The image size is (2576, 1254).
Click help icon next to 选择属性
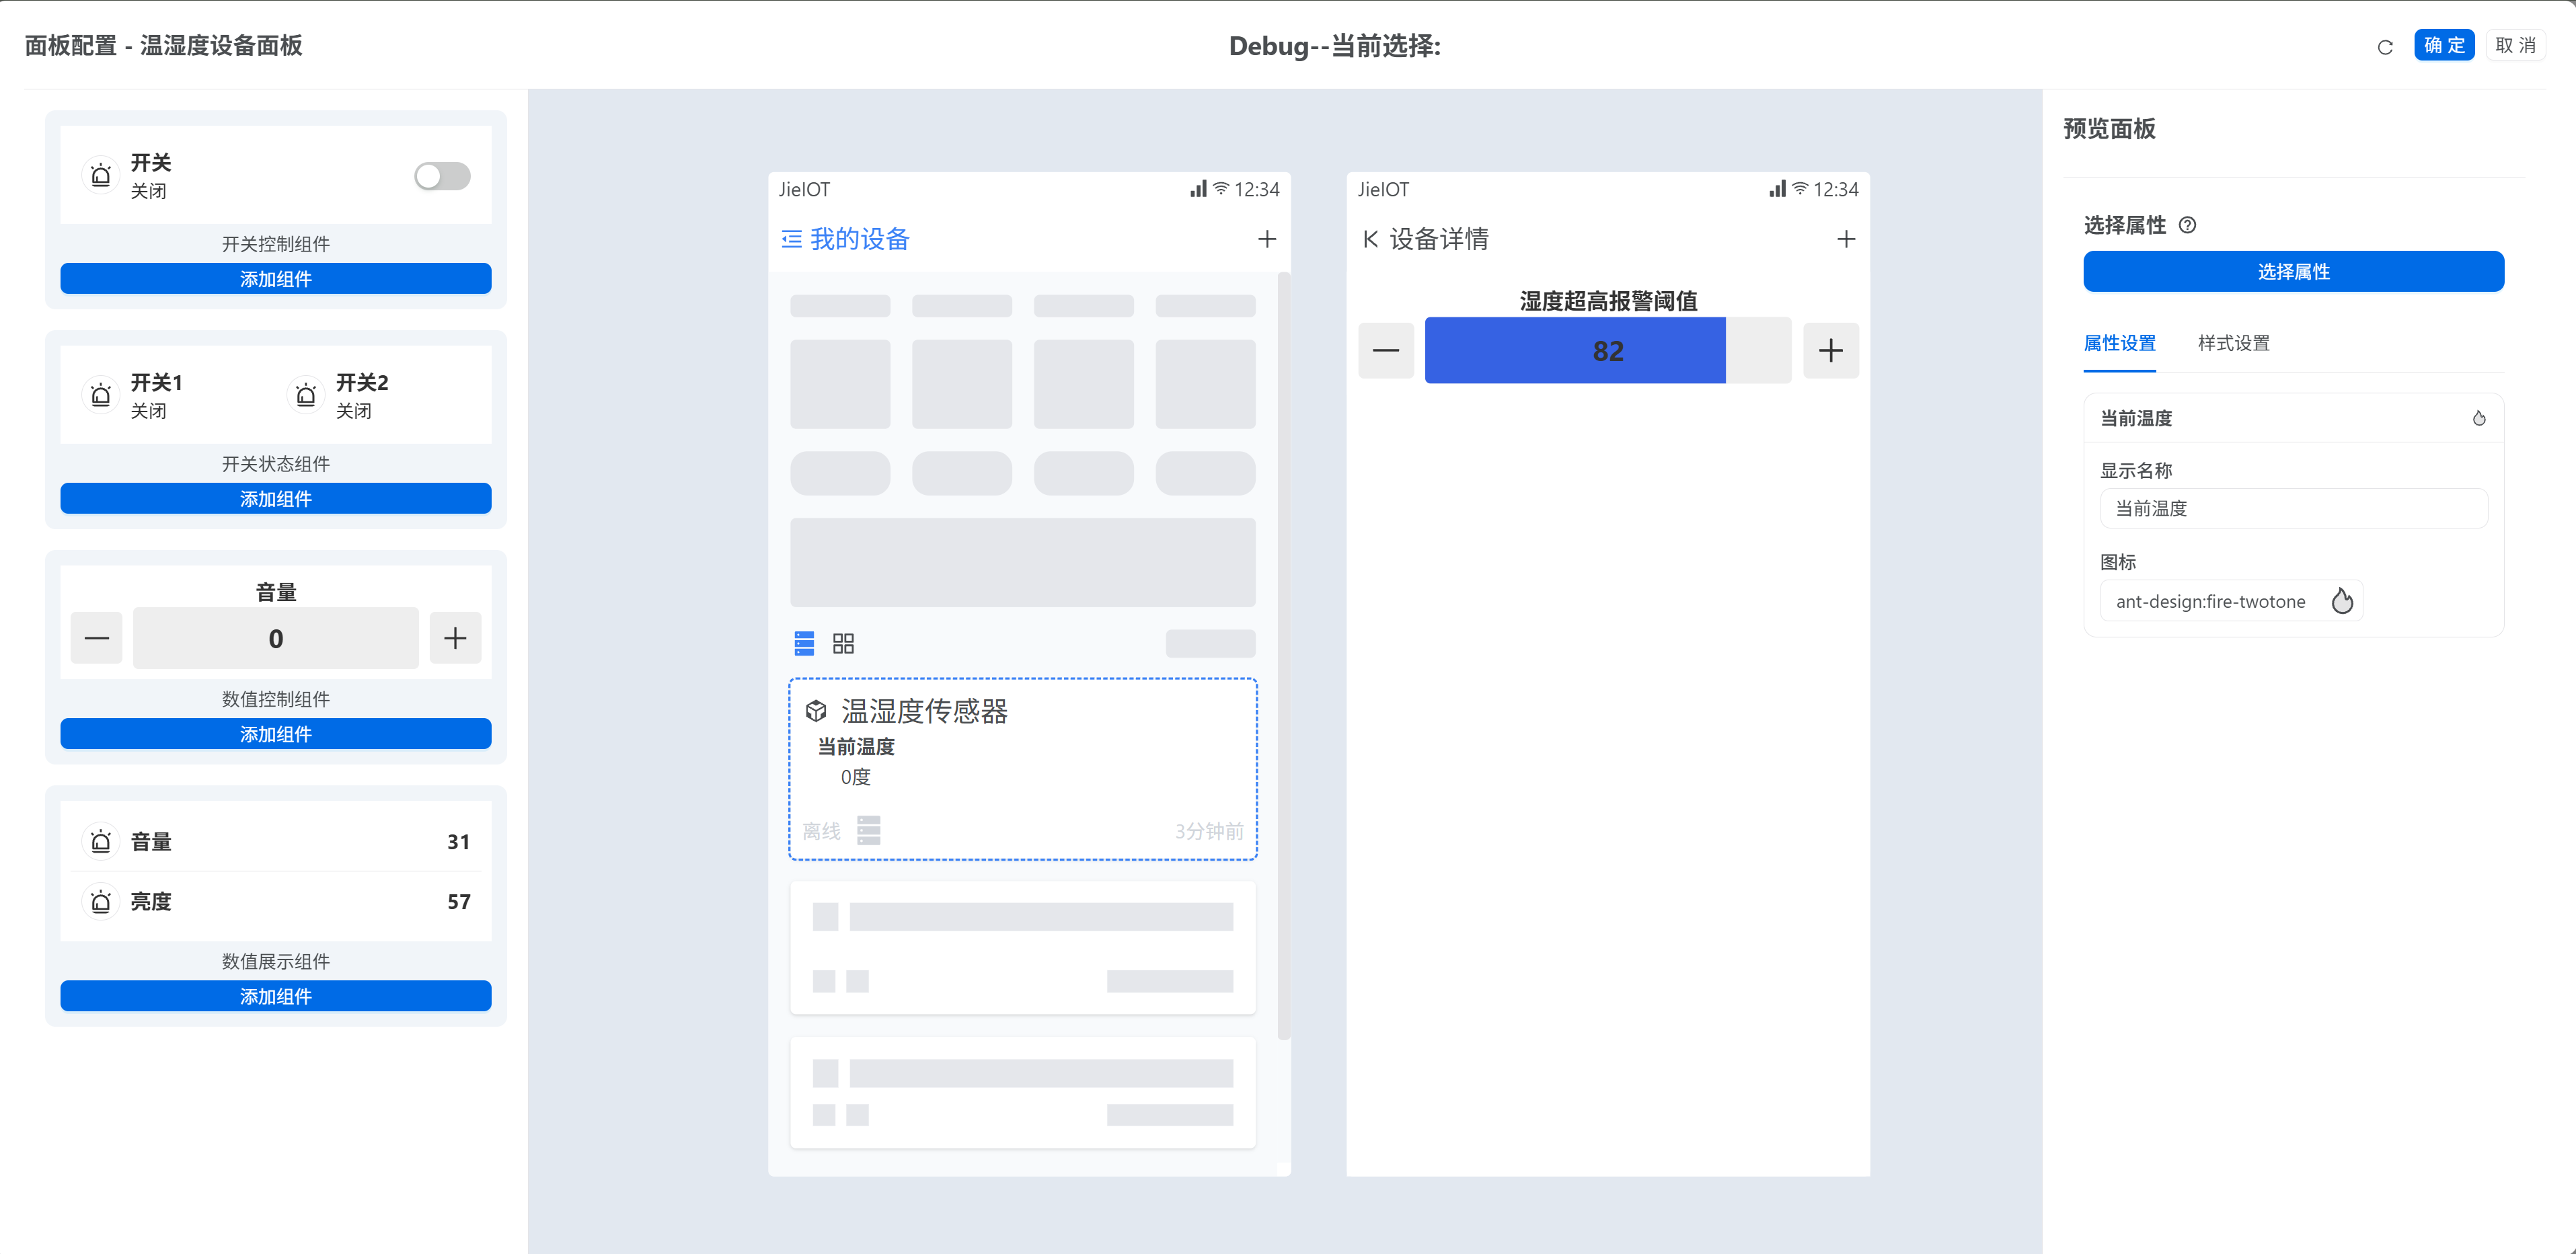click(2187, 225)
